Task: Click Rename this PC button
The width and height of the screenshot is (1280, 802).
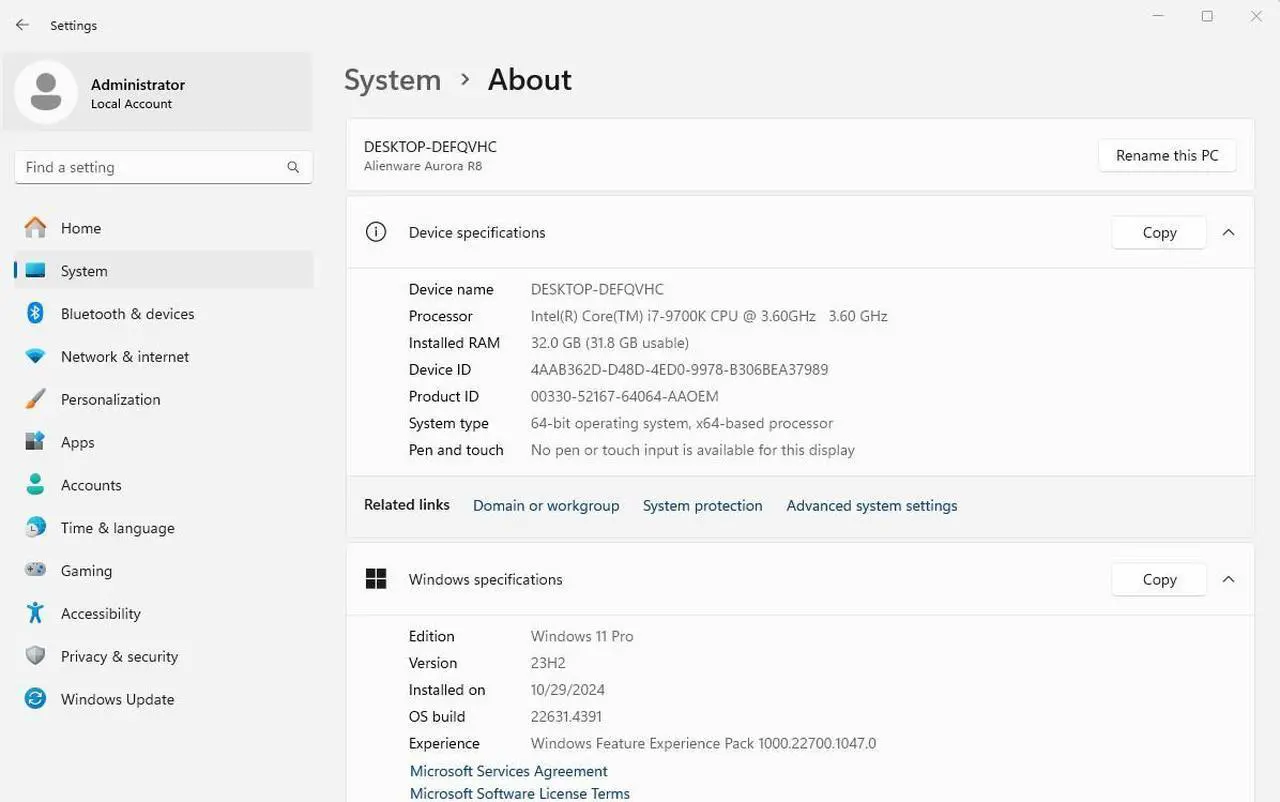Action: (x=1167, y=155)
